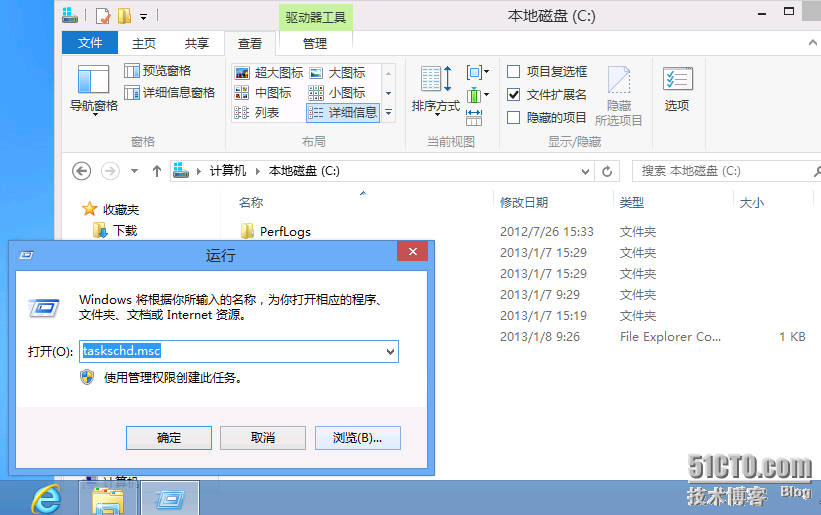This screenshot has width=821, height=515.
Task: Go forward in Explorer
Action: coord(110,171)
